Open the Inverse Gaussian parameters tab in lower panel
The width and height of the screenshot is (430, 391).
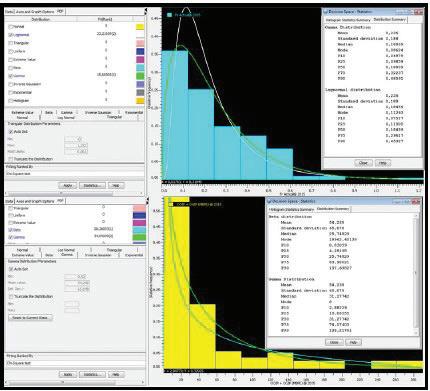pyautogui.click(x=98, y=255)
